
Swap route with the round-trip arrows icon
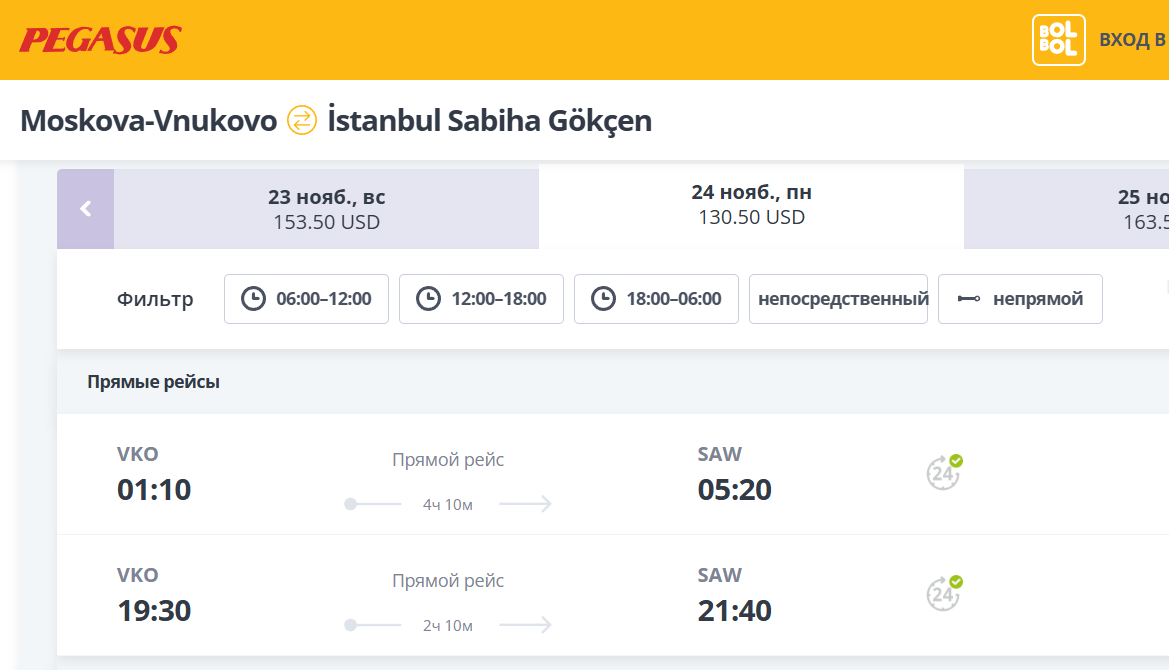[x=302, y=121]
